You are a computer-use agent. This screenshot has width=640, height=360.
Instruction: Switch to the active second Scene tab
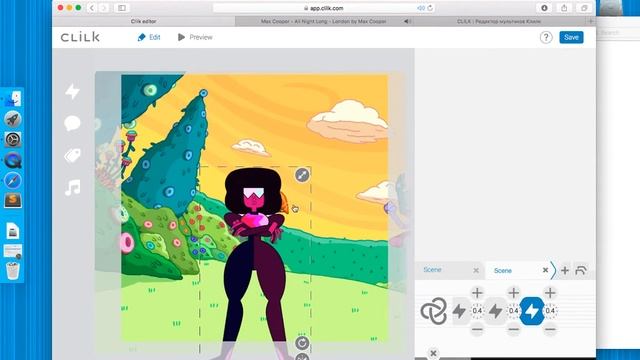503,271
